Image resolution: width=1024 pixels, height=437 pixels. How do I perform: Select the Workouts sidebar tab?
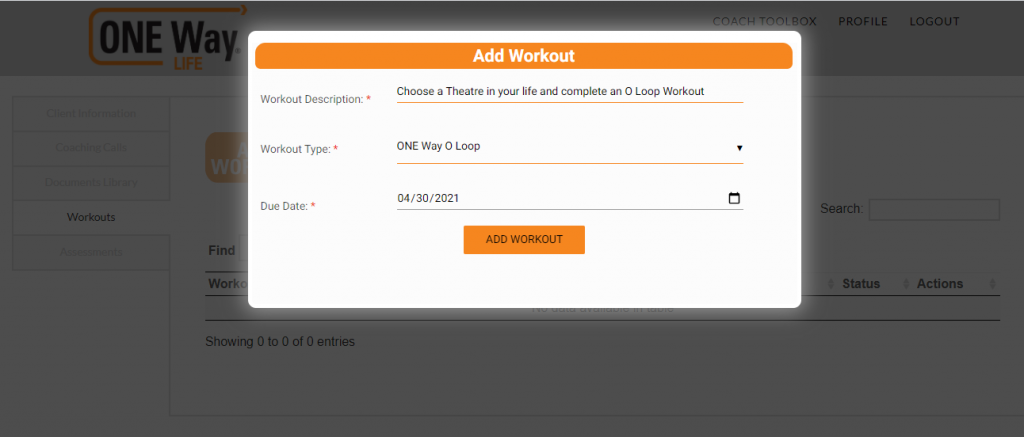coord(91,218)
